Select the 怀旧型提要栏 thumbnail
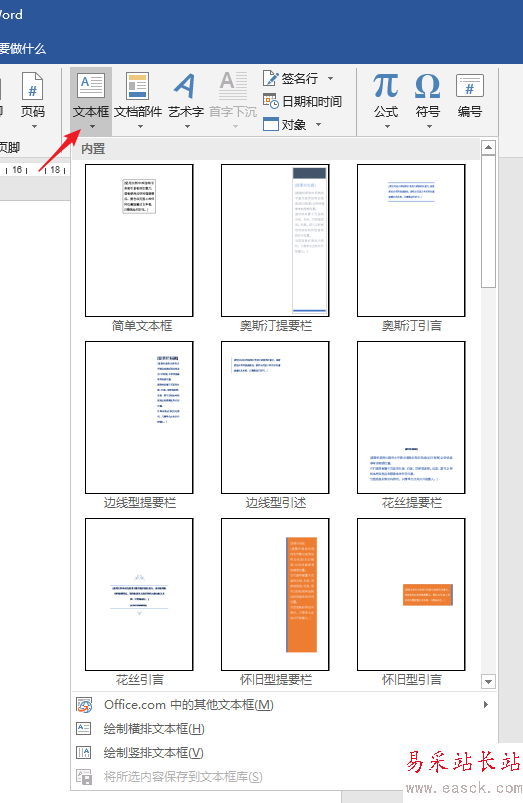This screenshot has width=523, height=803. point(275,594)
